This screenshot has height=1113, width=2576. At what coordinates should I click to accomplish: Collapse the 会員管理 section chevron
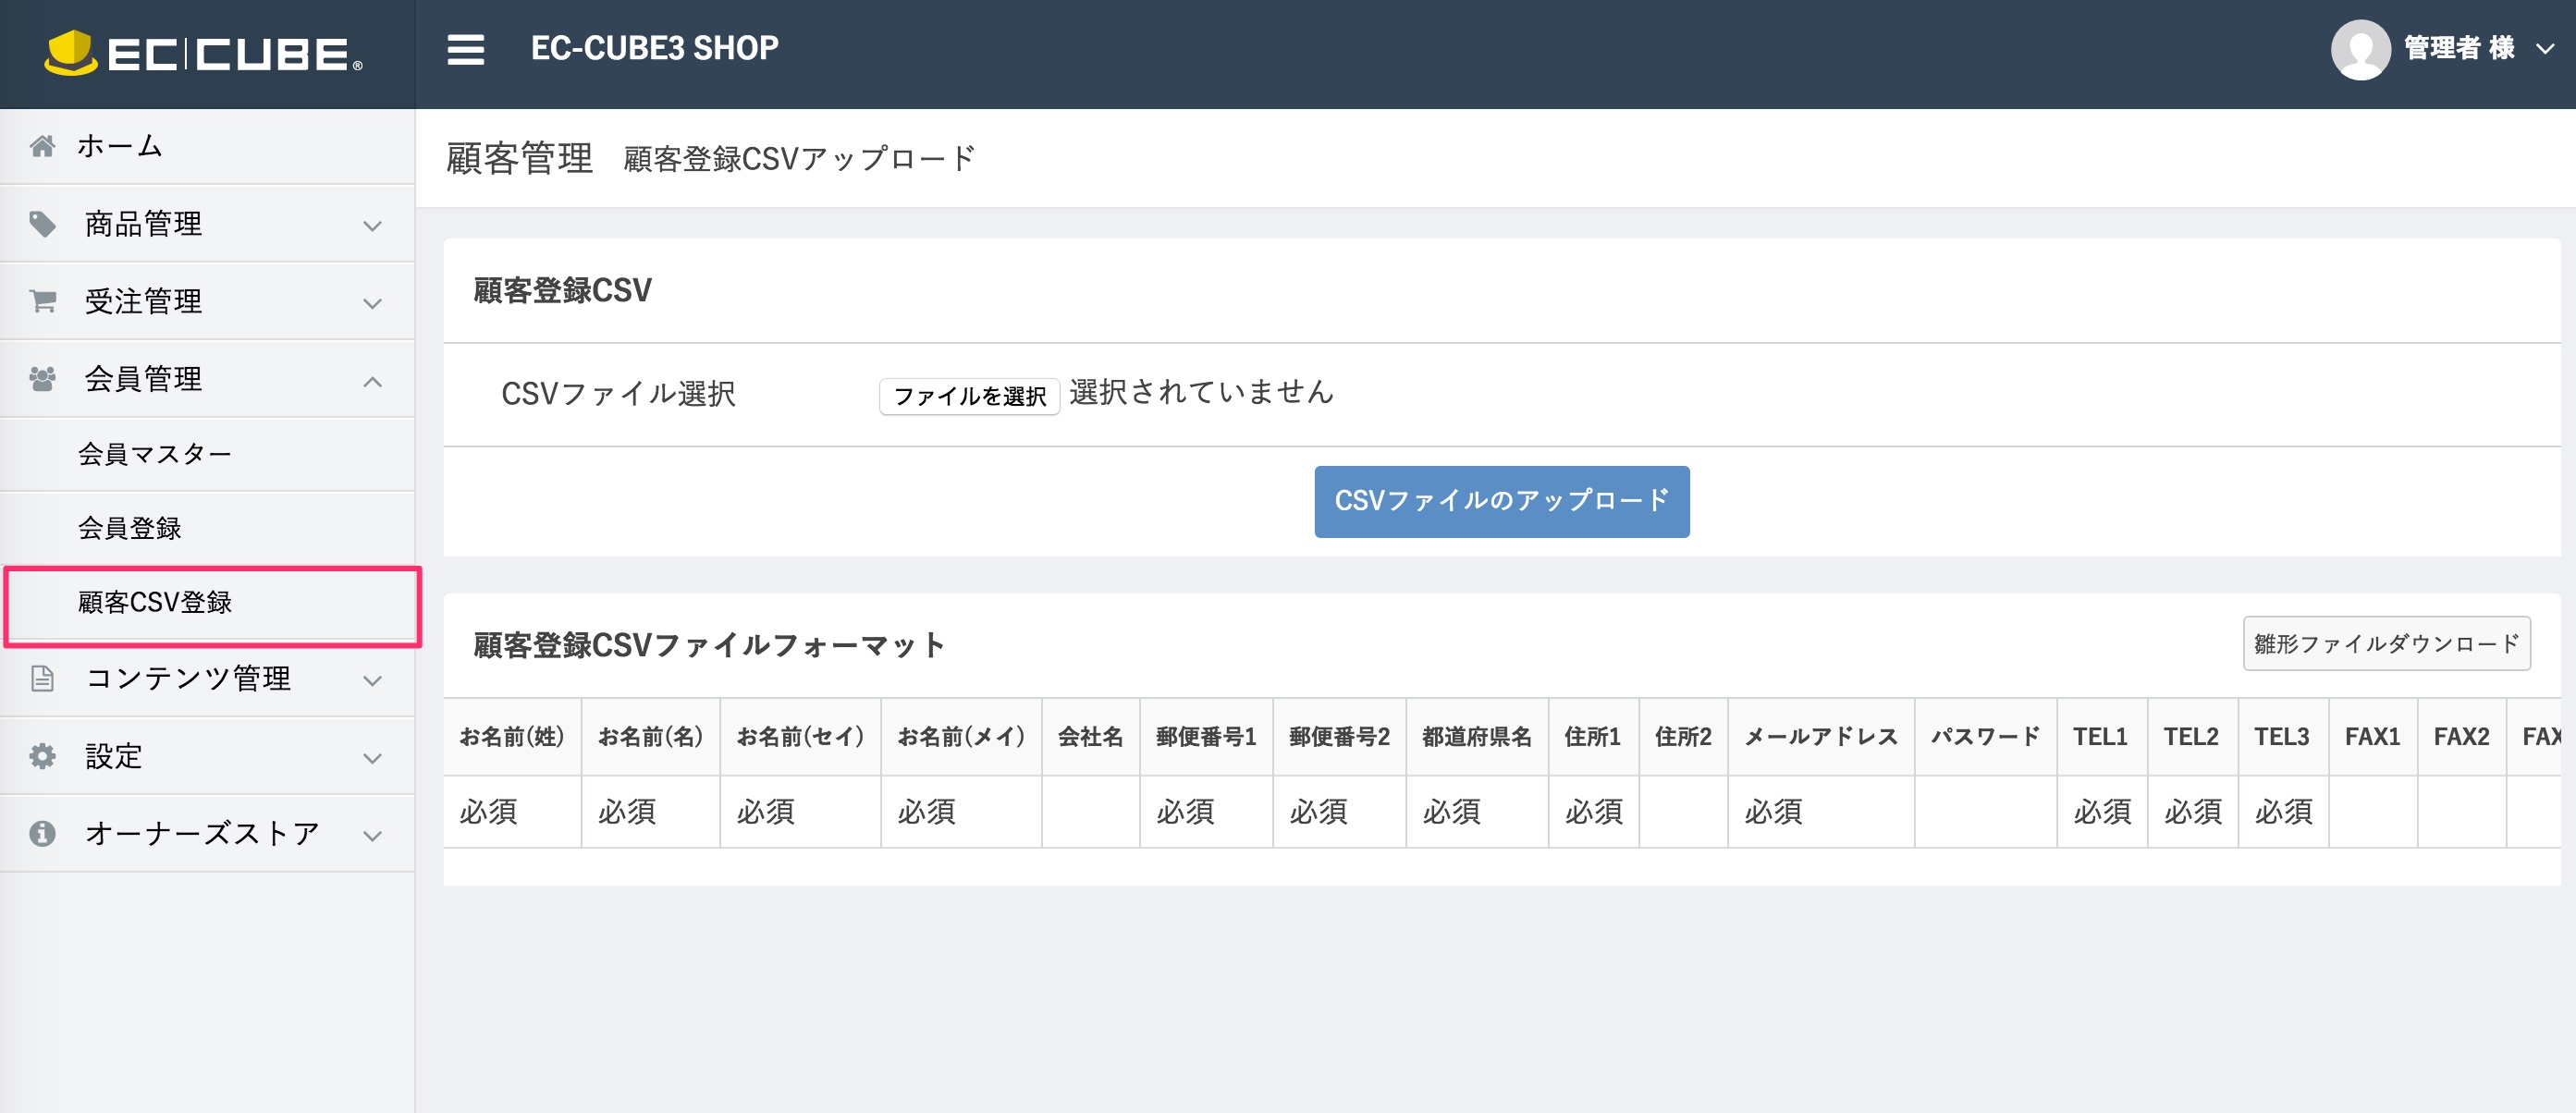[x=374, y=381]
